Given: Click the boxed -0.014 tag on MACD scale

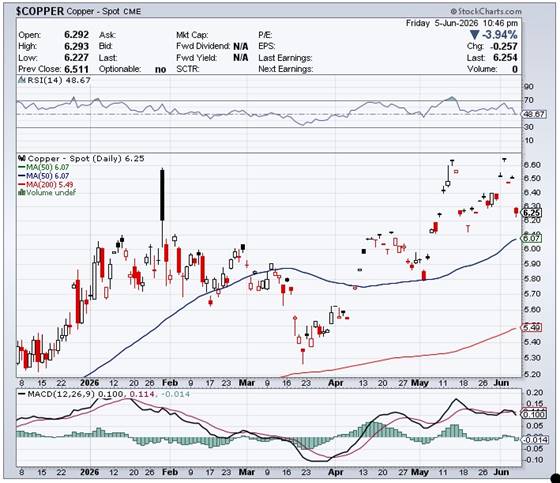Looking at the screenshot, I should coord(534,439).
